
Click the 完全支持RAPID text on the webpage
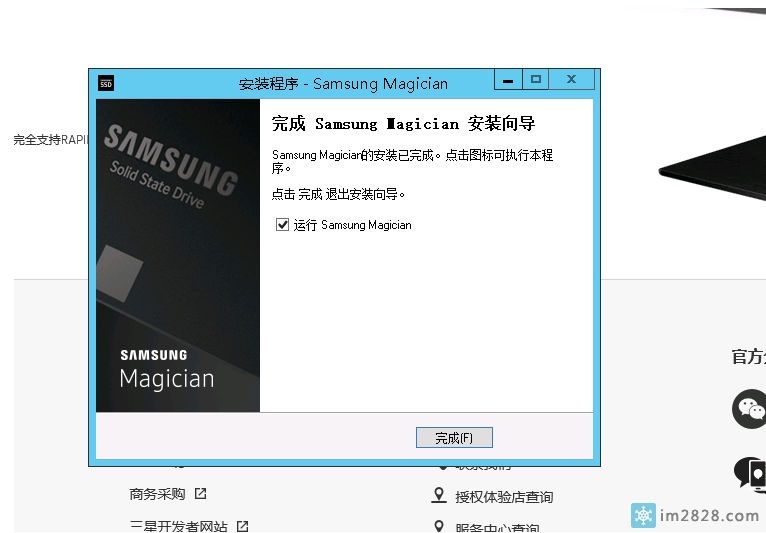[x=50, y=140]
